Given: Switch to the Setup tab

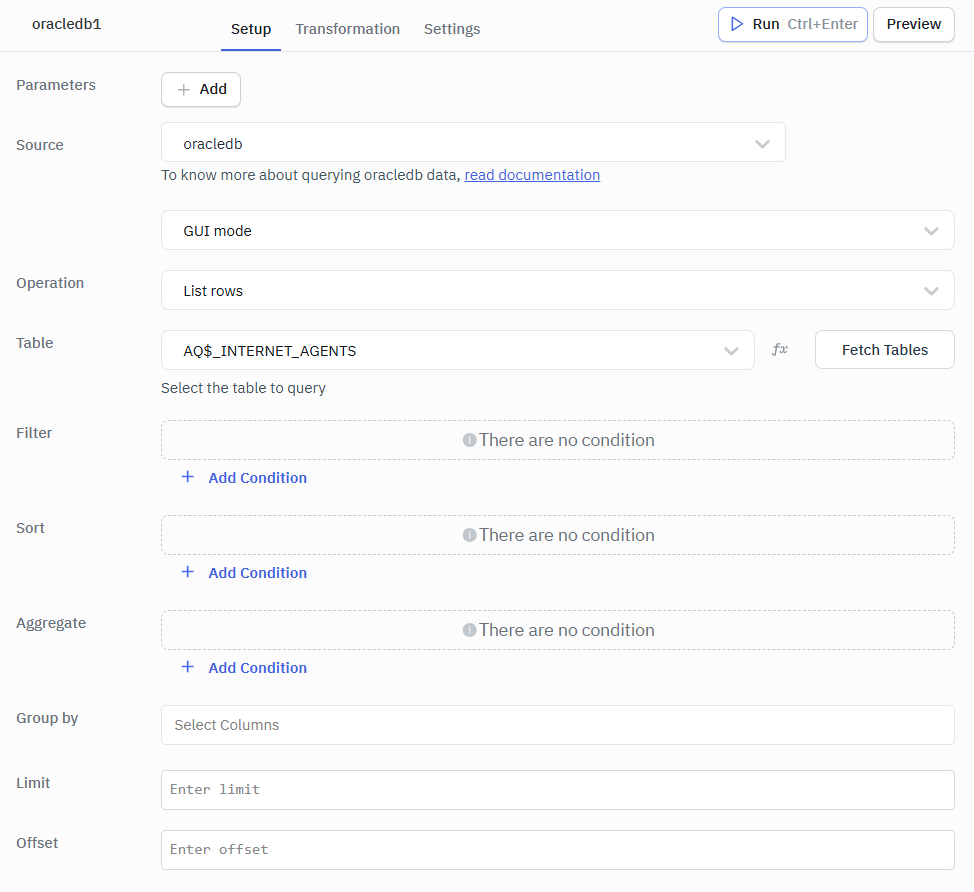Looking at the screenshot, I should click(251, 29).
